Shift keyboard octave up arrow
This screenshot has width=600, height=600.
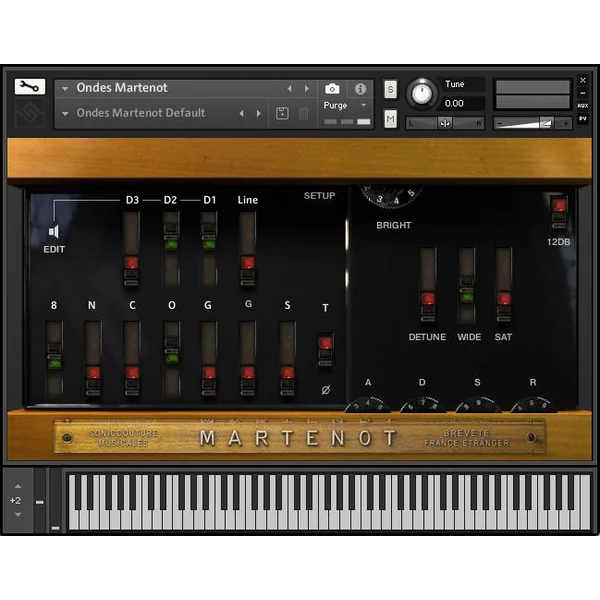pyautogui.click(x=18, y=486)
